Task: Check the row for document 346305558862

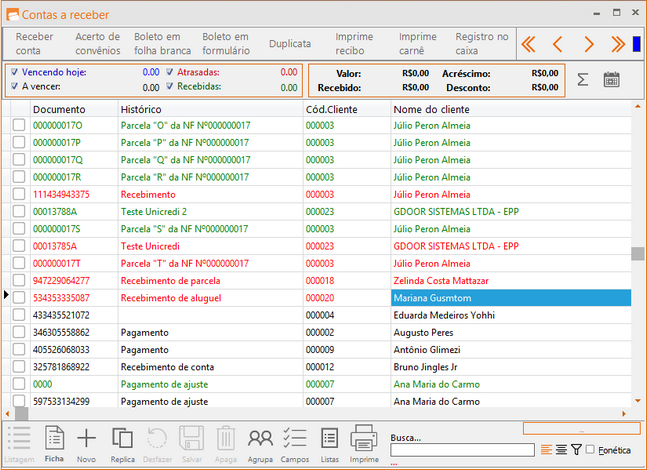Action: (x=19, y=332)
